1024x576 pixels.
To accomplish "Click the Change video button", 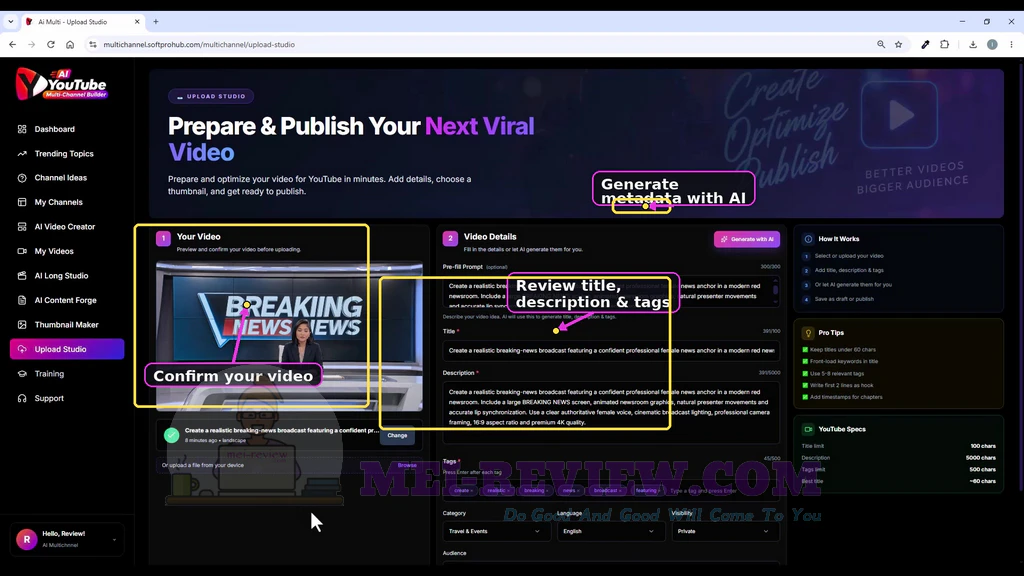I will point(397,435).
